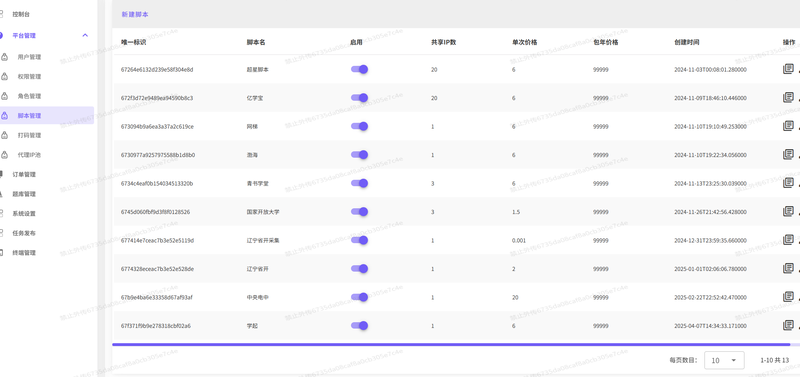The height and width of the screenshot is (377, 800).
Task: Open 权限管理 page
Action: pyautogui.click(x=29, y=77)
